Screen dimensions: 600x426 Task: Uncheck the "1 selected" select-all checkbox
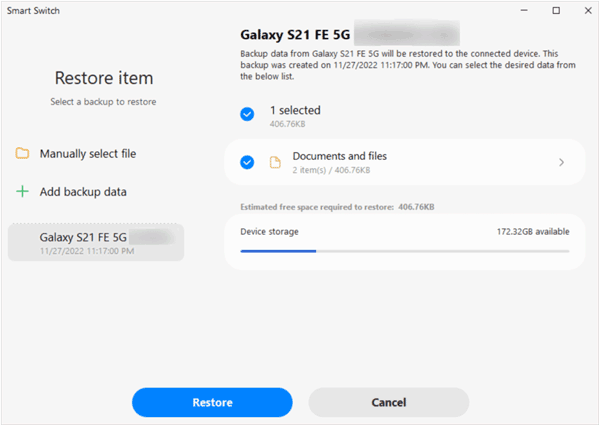click(247, 114)
